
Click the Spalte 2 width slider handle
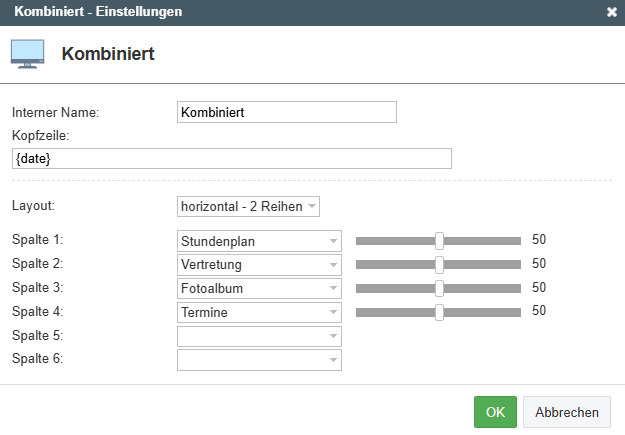(x=439, y=265)
